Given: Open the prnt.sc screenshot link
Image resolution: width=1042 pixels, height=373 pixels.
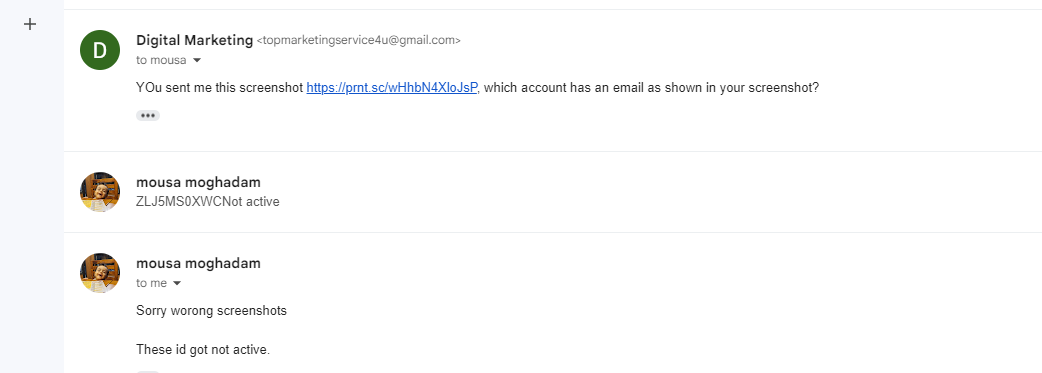Looking at the screenshot, I should coord(392,88).
